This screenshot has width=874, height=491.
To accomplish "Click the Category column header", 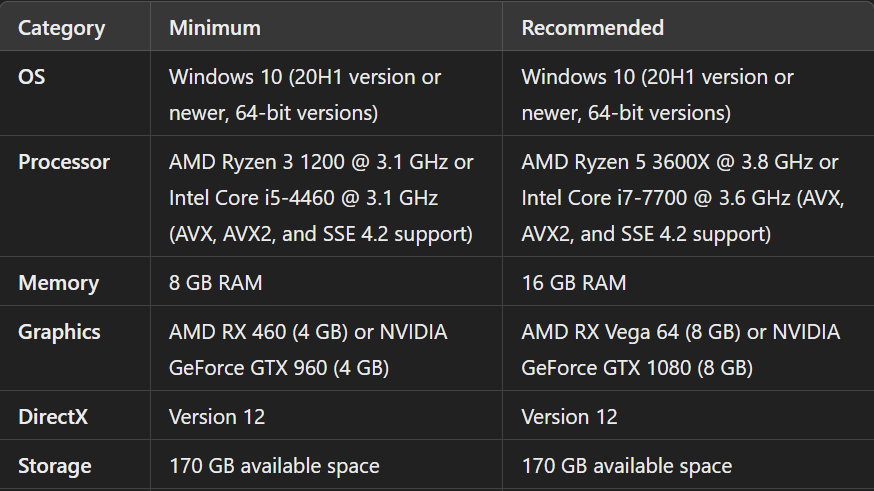I will [x=61, y=28].
